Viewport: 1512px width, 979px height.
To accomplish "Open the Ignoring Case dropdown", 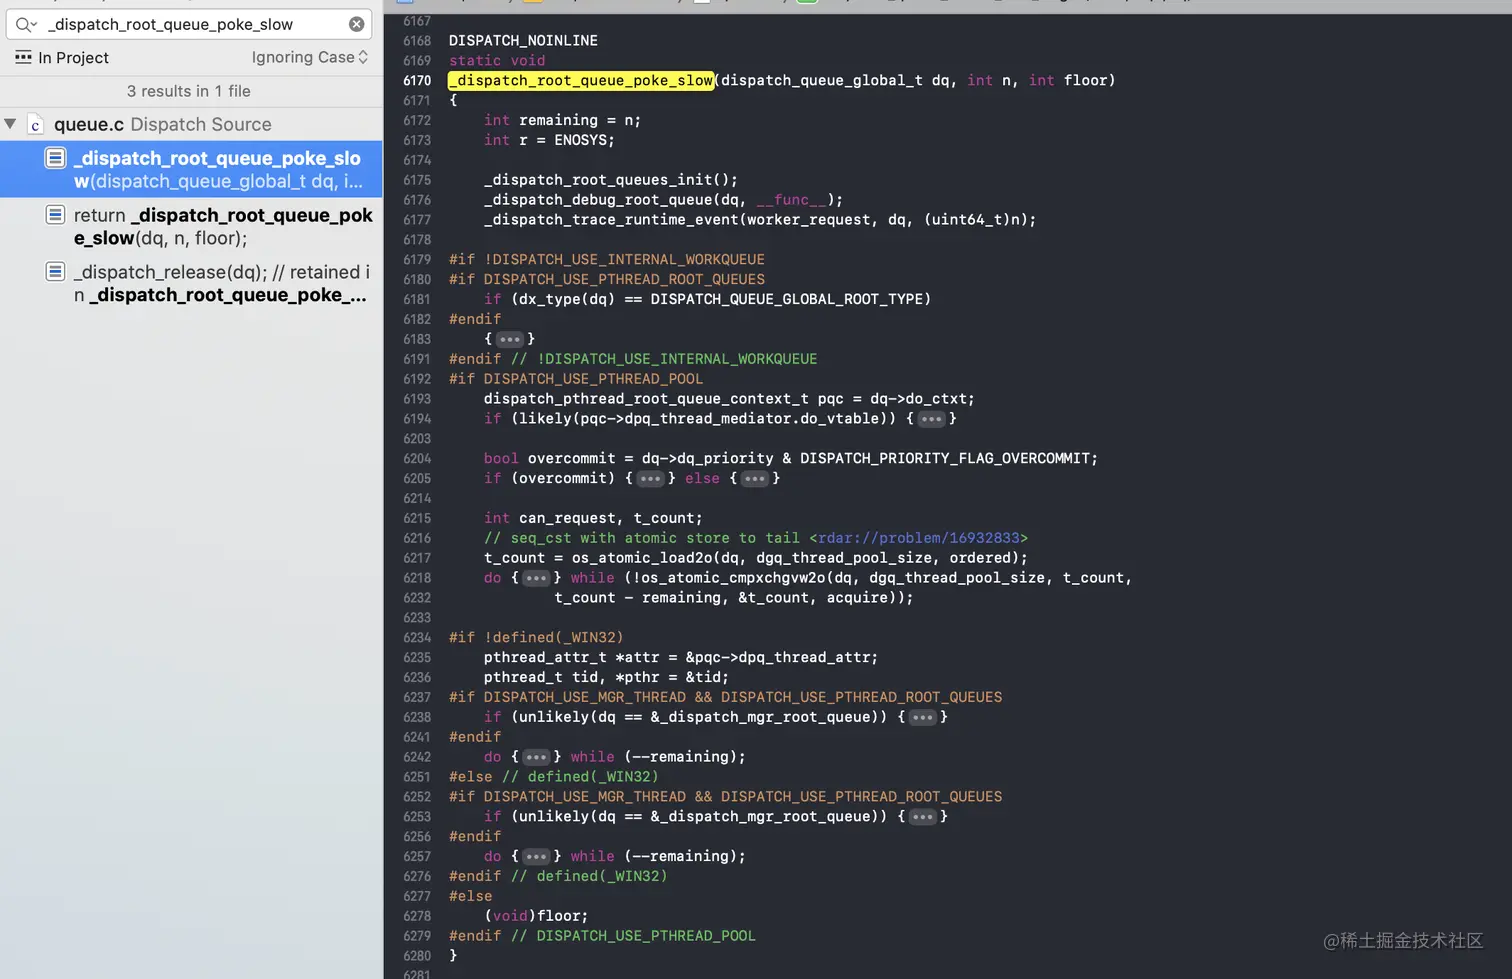I will coord(310,58).
